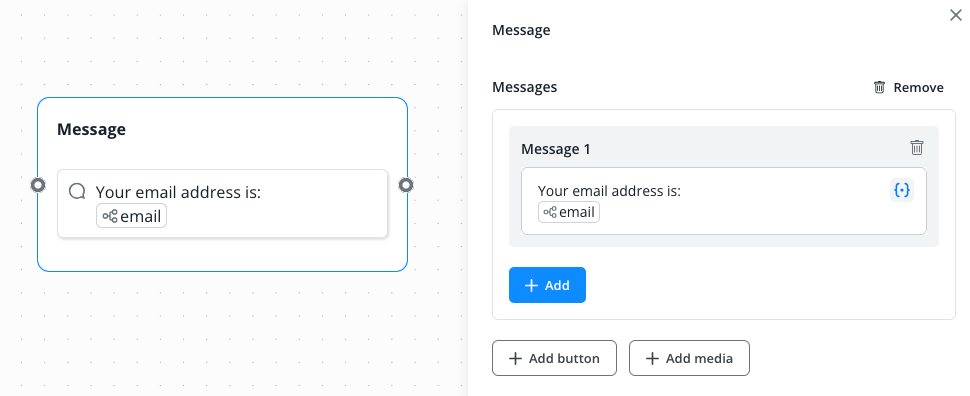Click the Remove button for Messages
Image resolution: width=970 pixels, height=396 pixels.
(908, 87)
